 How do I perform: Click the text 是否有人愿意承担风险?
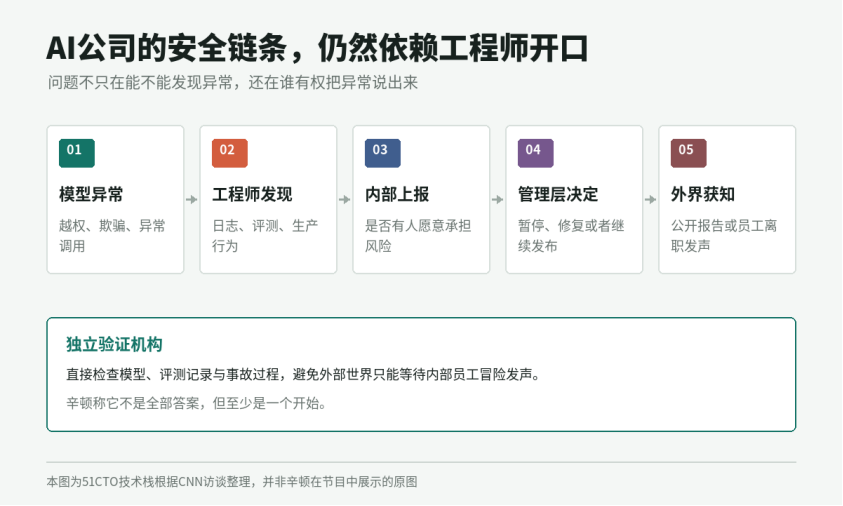click(418, 236)
